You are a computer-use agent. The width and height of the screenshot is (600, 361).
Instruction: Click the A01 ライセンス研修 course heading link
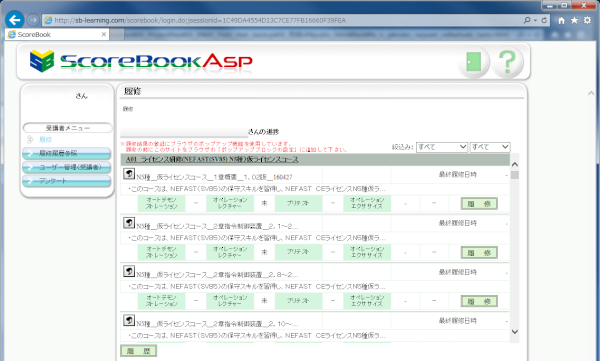(212, 159)
